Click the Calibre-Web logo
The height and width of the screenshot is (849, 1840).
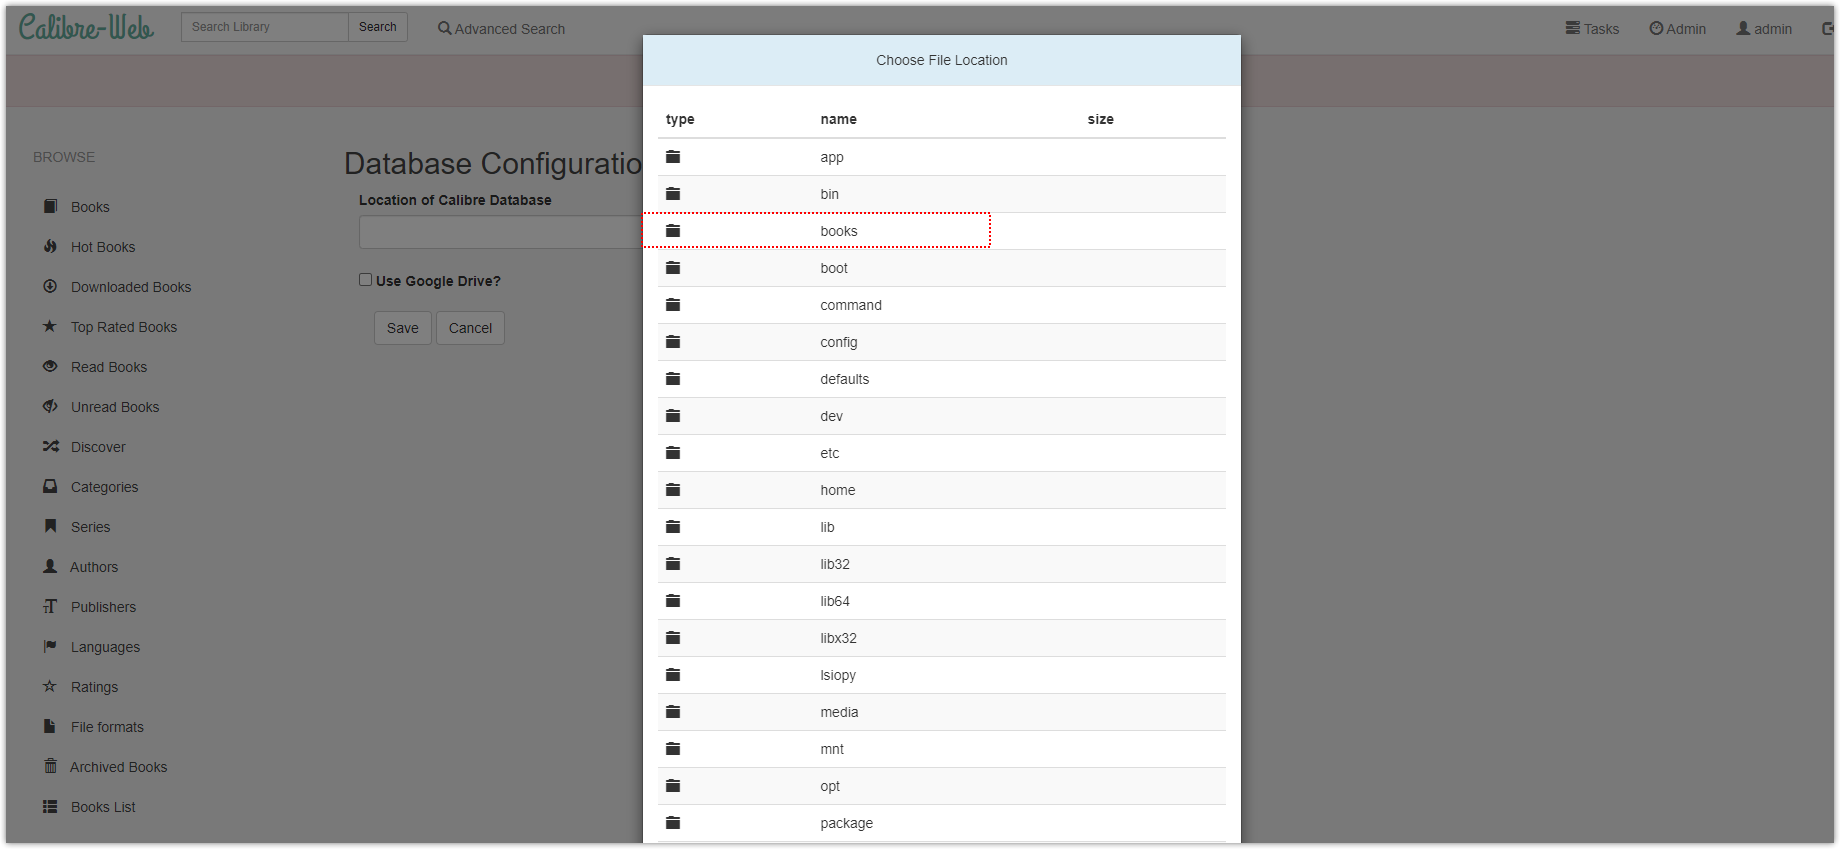(x=86, y=28)
